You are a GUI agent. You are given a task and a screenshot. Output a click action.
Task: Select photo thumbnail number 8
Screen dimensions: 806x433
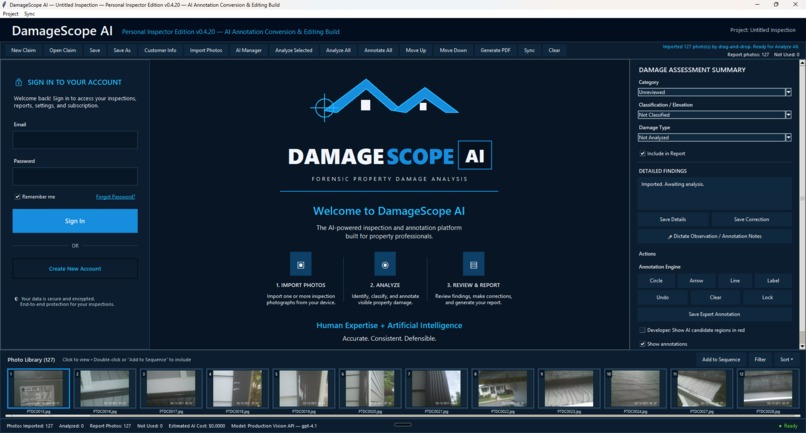pos(503,389)
